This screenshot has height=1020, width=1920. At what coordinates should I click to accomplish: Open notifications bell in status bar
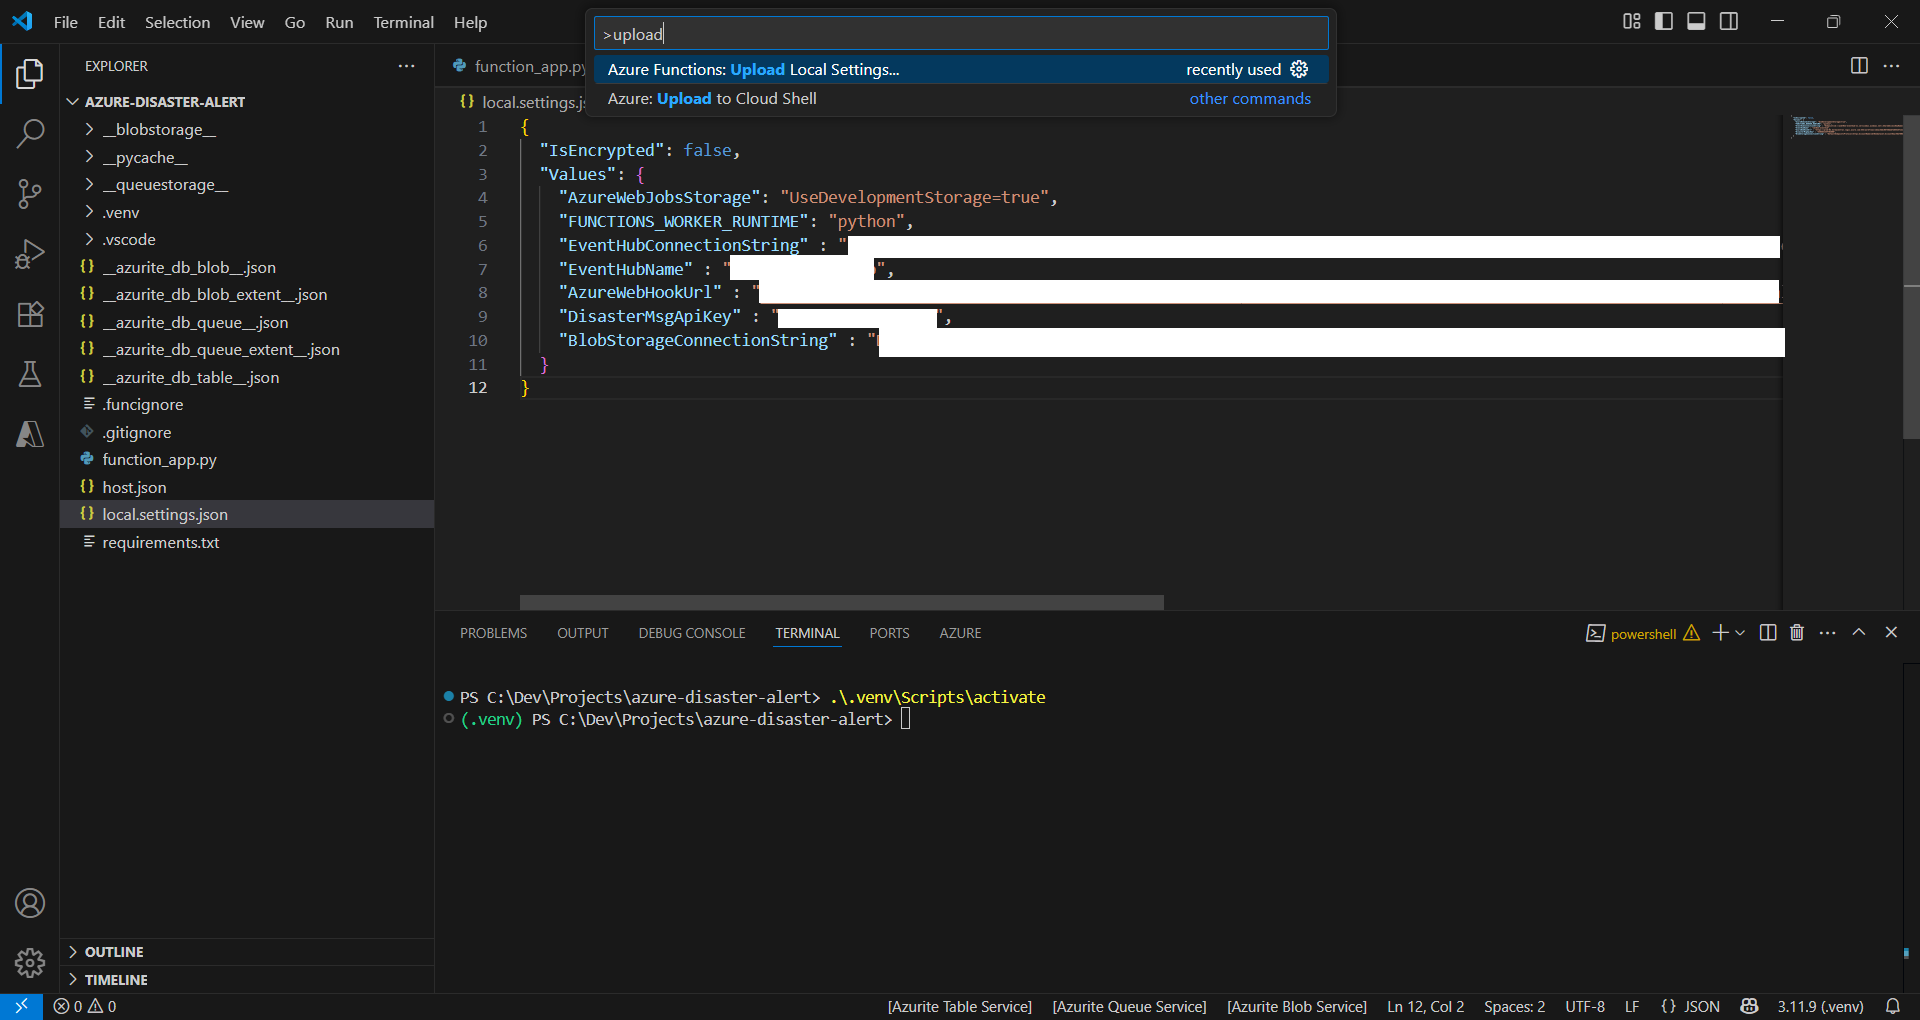1892,1006
